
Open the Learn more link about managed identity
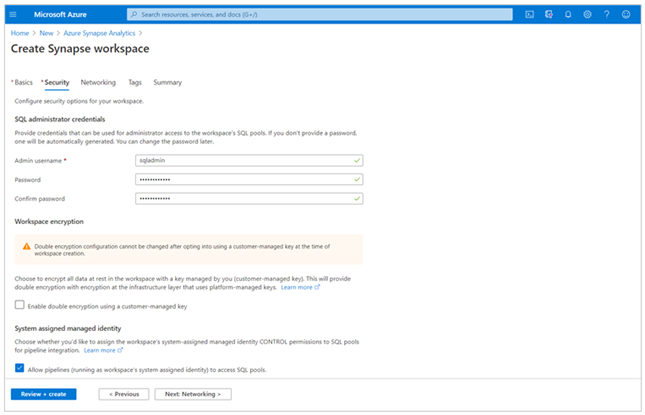[x=103, y=350]
